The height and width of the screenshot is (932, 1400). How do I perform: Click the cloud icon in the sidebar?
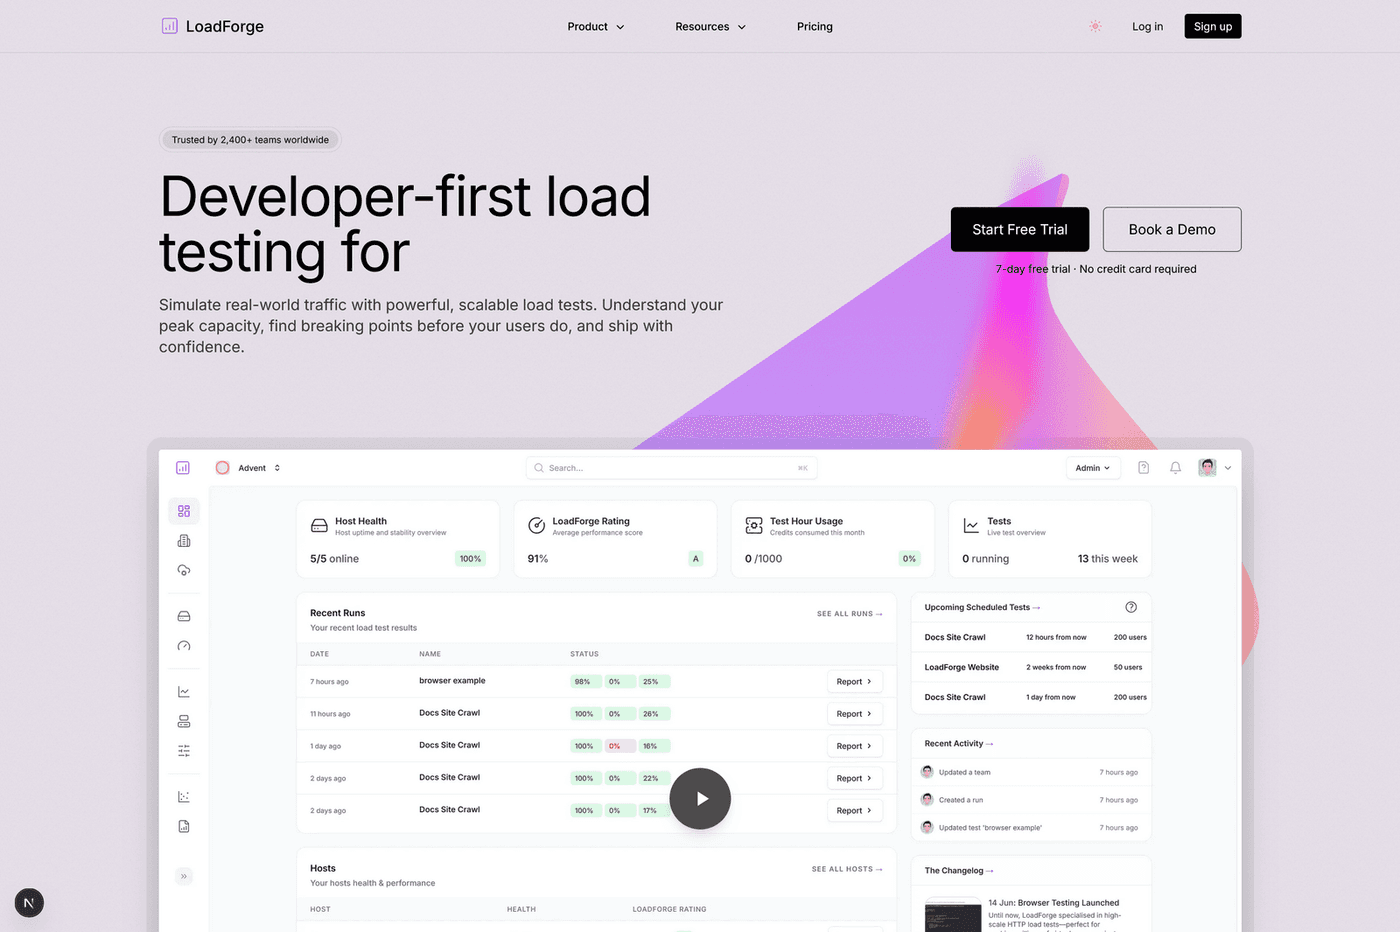click(183, 570)
